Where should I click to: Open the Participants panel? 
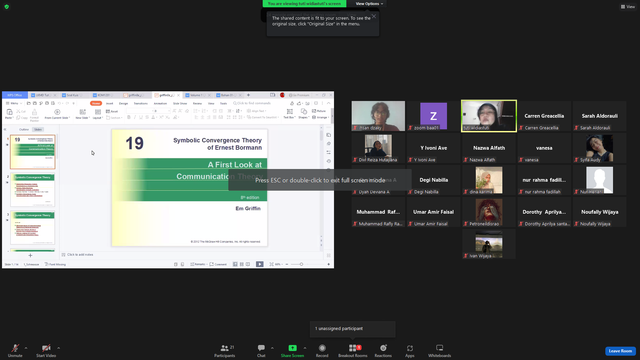point(224,350)
